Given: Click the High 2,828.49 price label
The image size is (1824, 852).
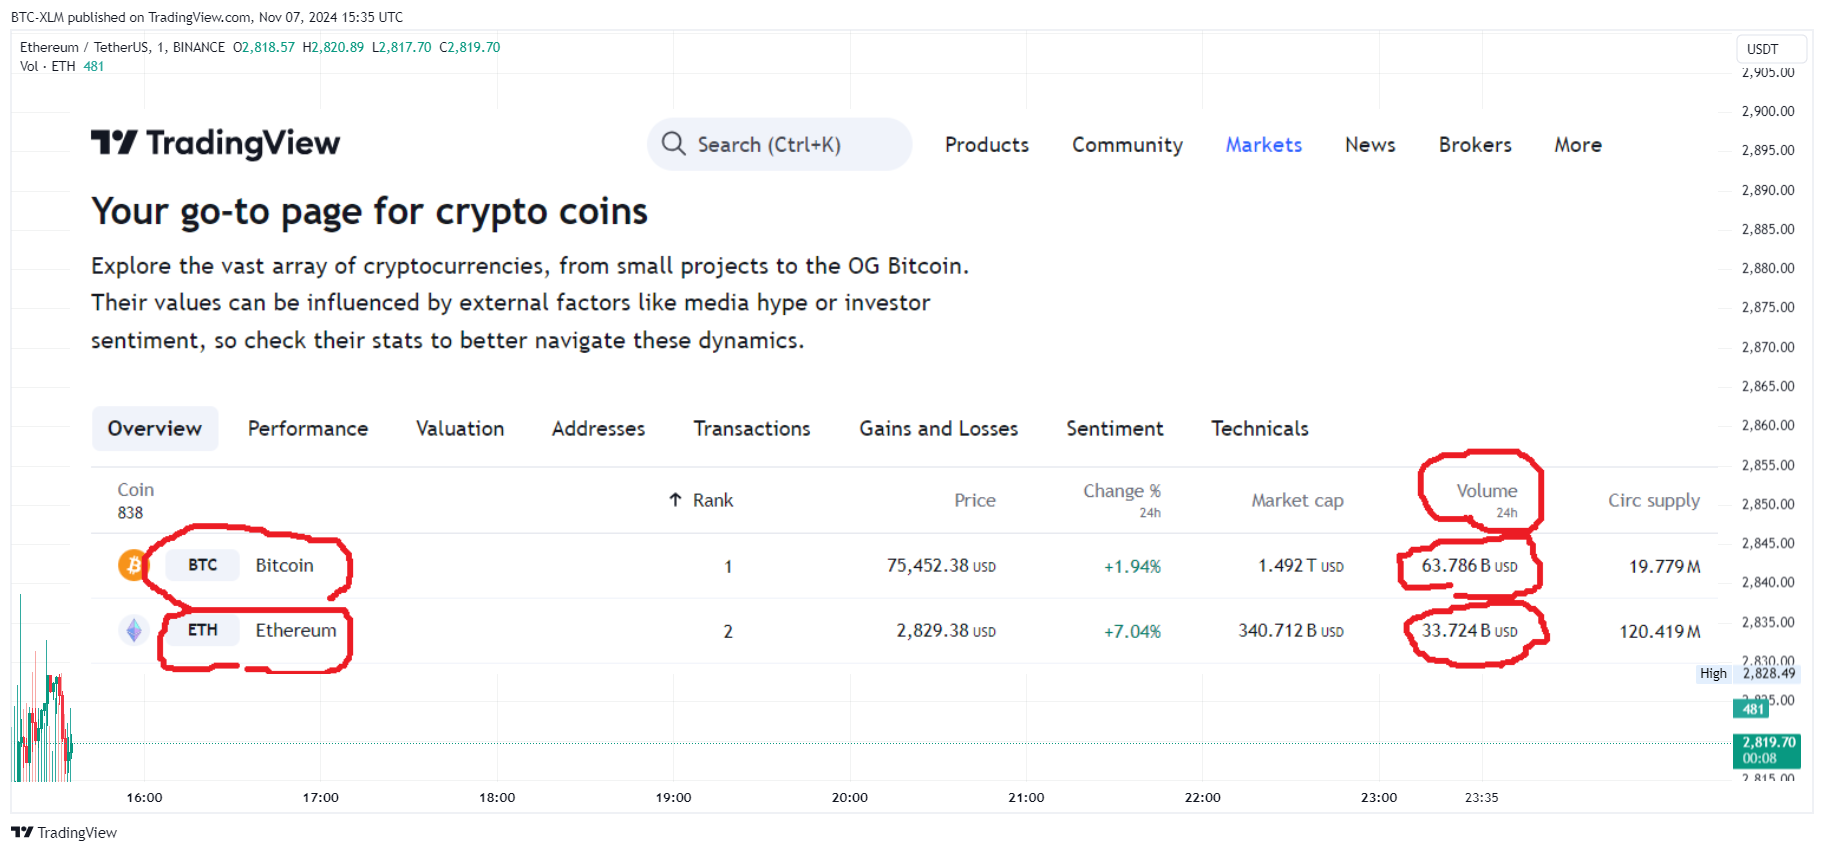Looking at the screenshot, I should 1748,674.
